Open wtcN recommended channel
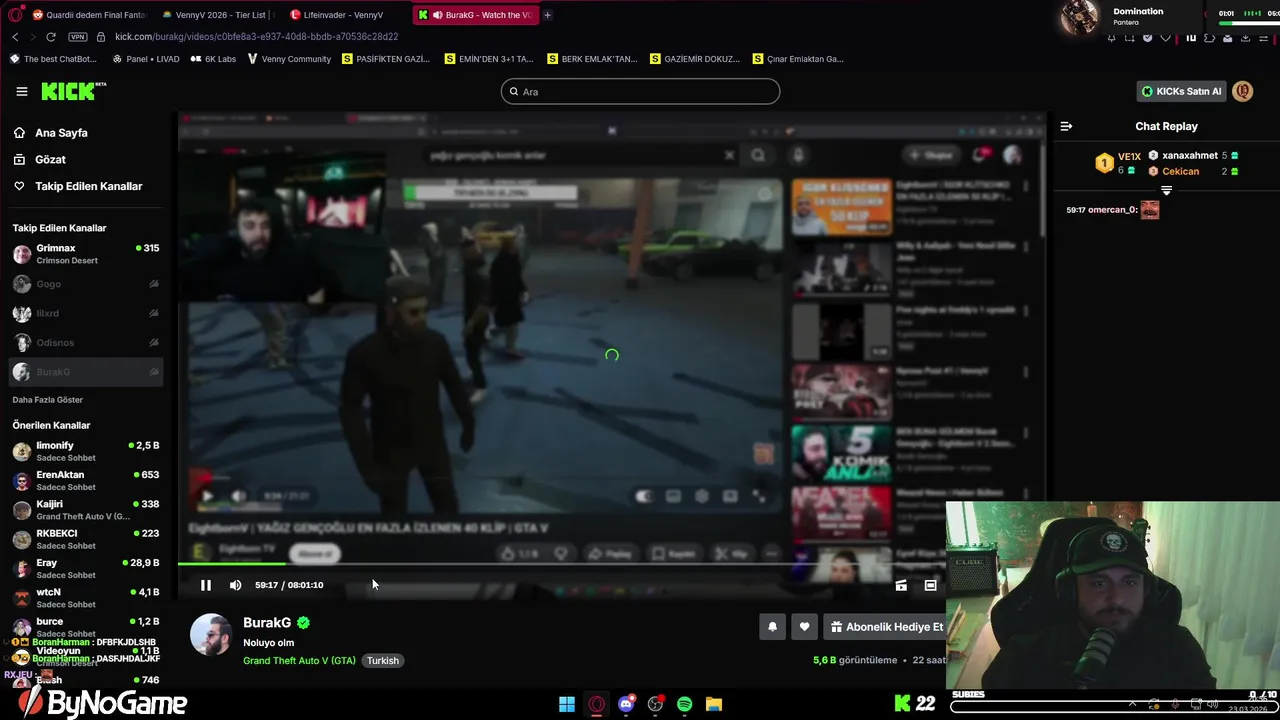The image size is (1280, 720). click(85, 598)
